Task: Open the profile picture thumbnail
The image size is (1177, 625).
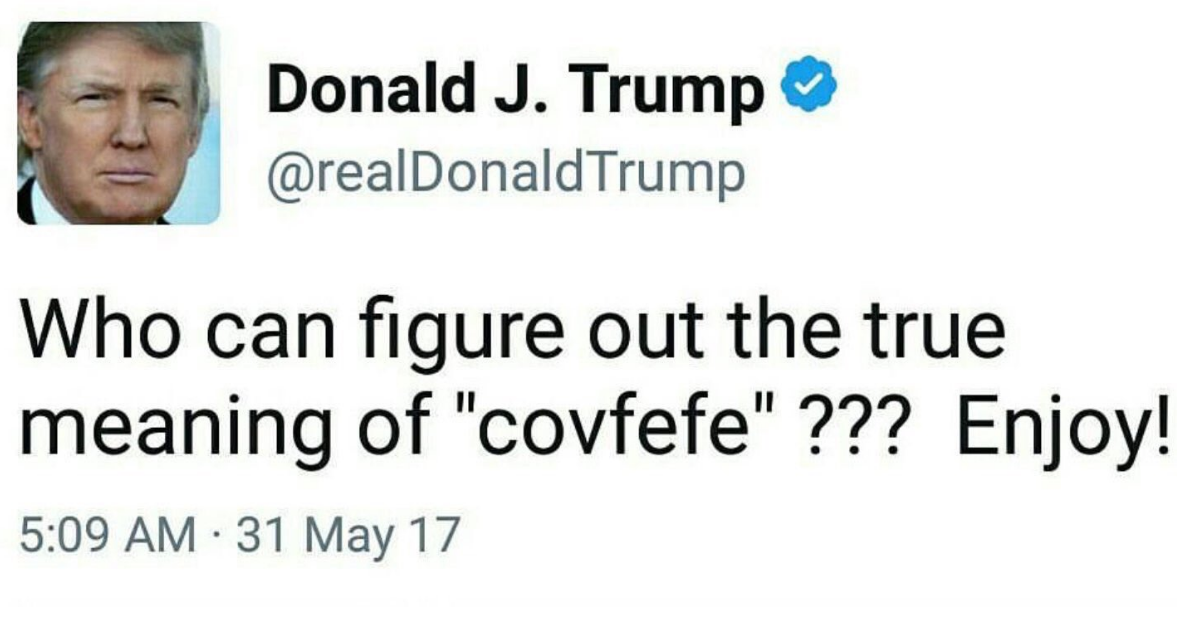Action: (x=118, y=122)
